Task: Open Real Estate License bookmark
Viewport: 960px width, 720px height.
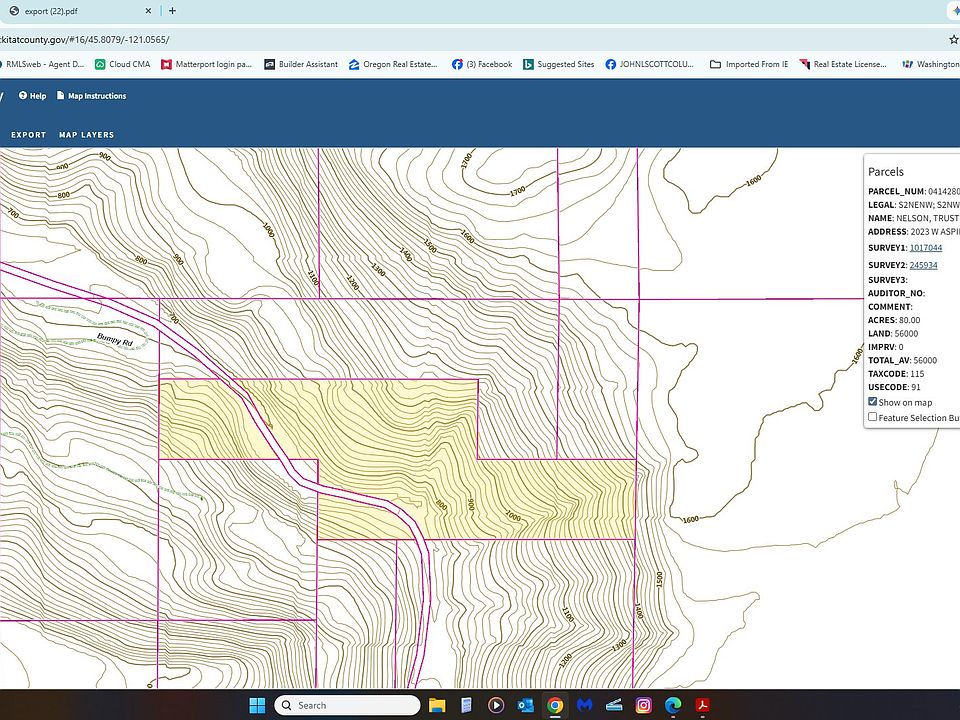Action: coord(843,64)
